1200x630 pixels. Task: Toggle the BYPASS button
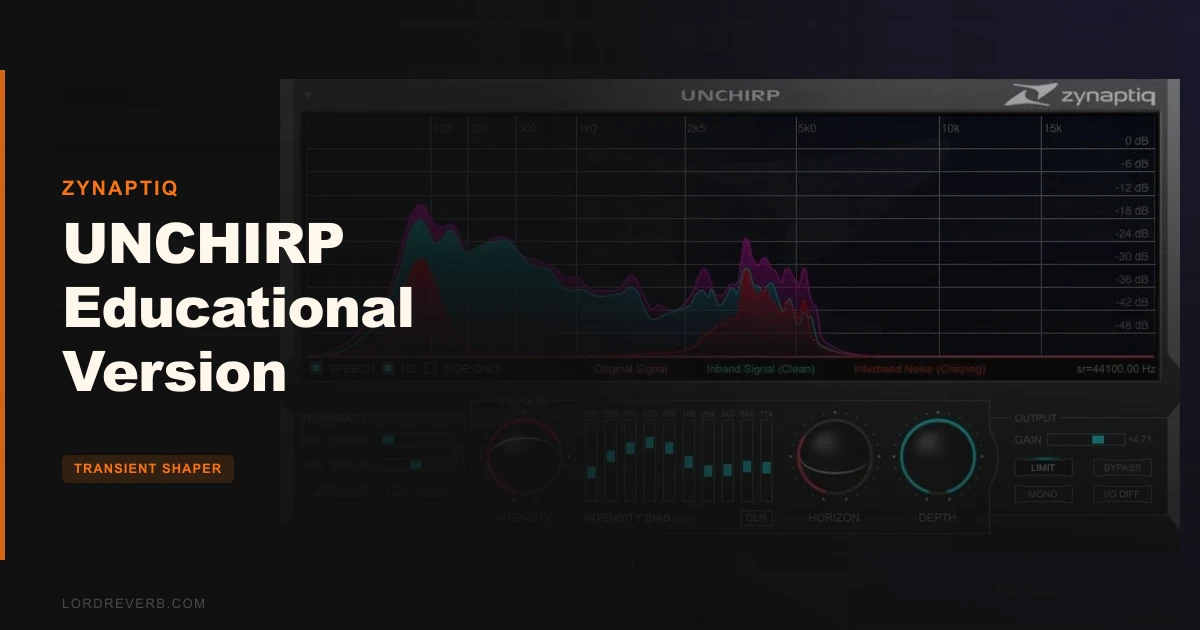1122,467
